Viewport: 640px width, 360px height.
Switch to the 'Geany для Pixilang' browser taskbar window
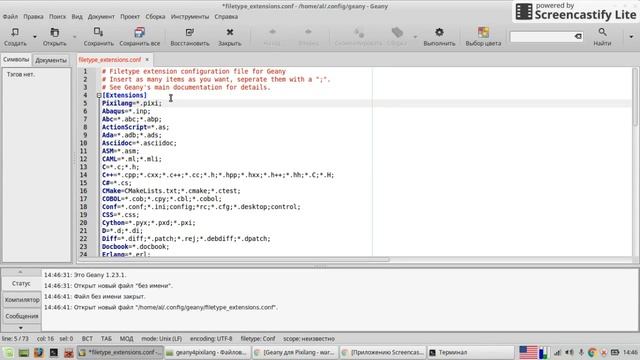click(294, 352)
